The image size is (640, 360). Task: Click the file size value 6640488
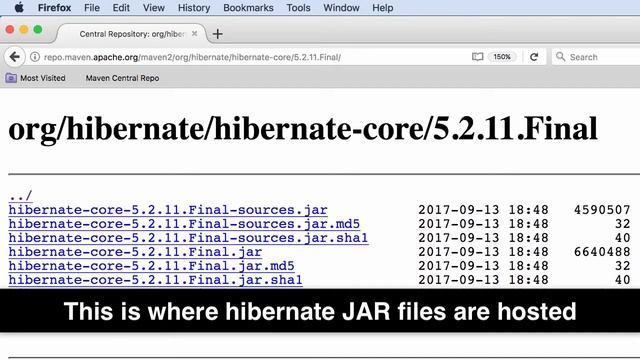602,252
